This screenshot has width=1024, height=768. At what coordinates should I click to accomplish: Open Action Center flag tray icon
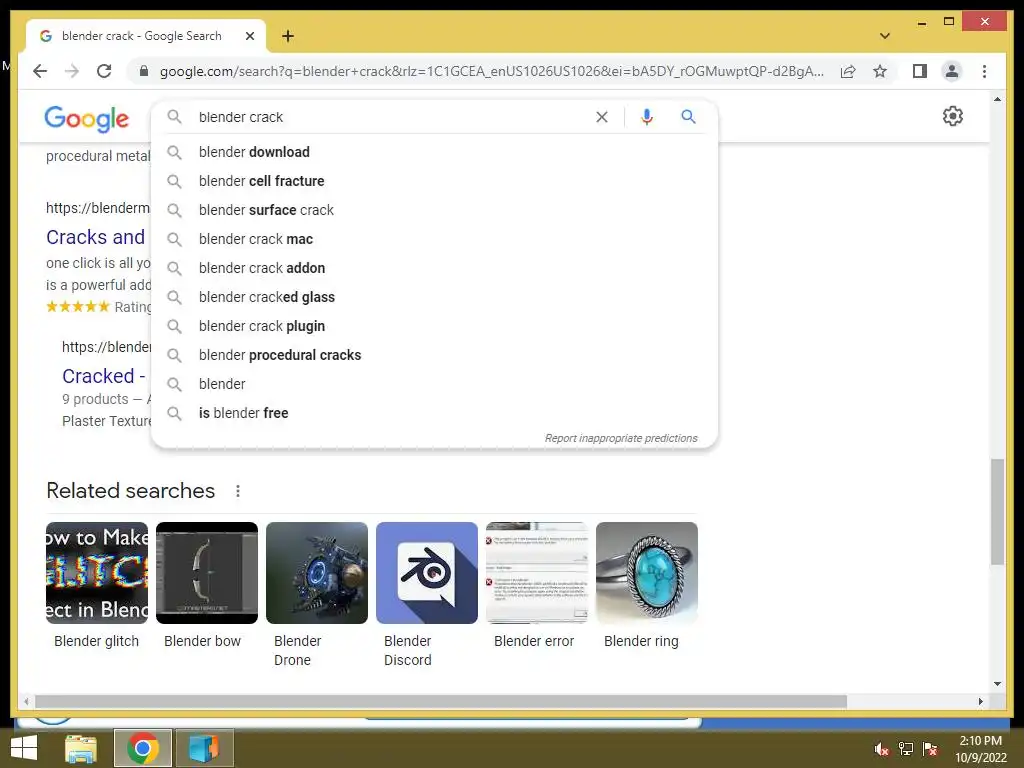[930, 749]
